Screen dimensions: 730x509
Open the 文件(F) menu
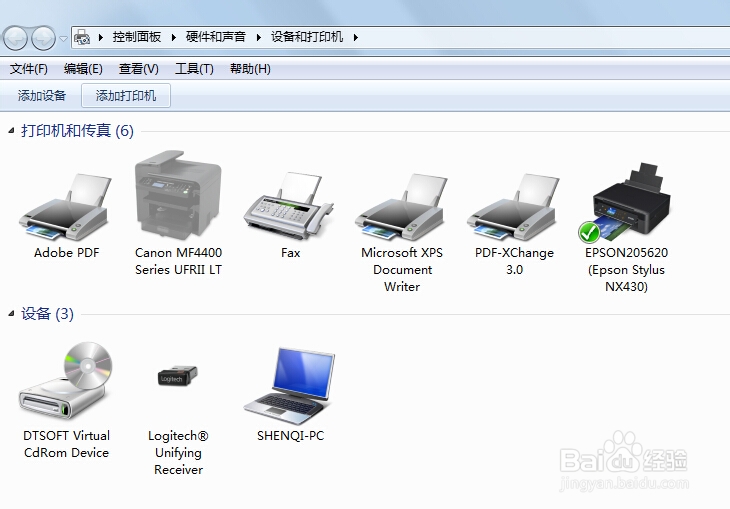pyautogui.click(x=29, y=69)
